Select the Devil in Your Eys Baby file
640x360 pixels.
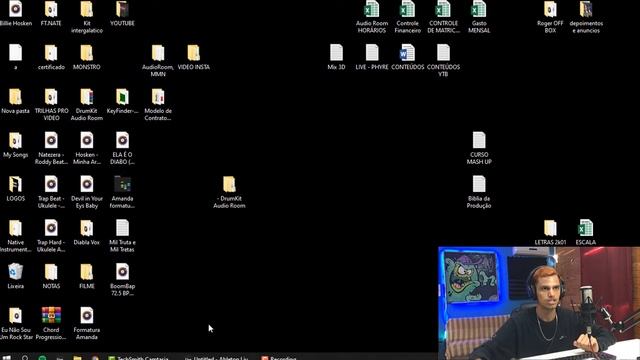87,184
